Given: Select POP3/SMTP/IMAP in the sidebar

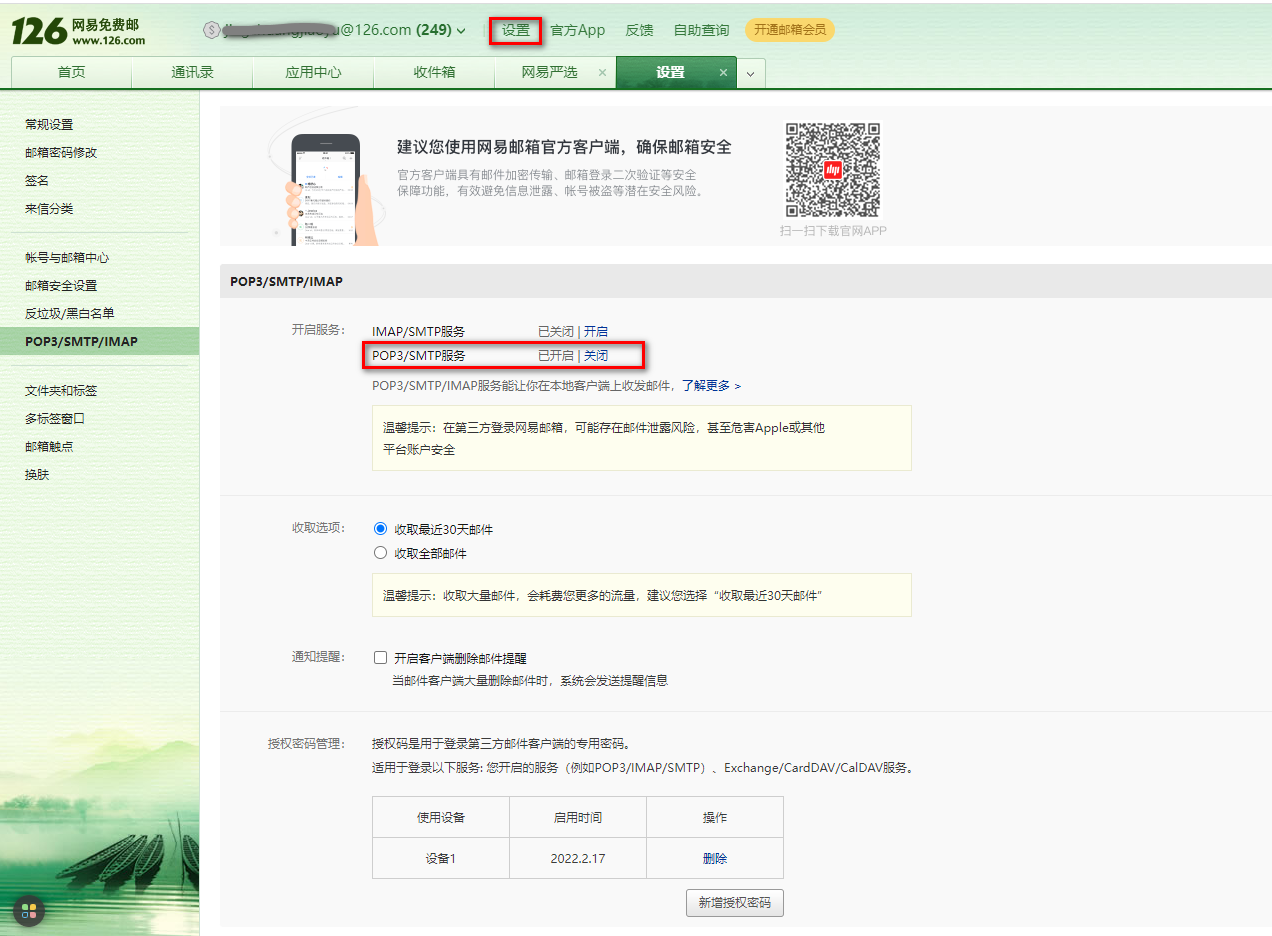Looking at the screenshot, I should click(x=99, y=341).
